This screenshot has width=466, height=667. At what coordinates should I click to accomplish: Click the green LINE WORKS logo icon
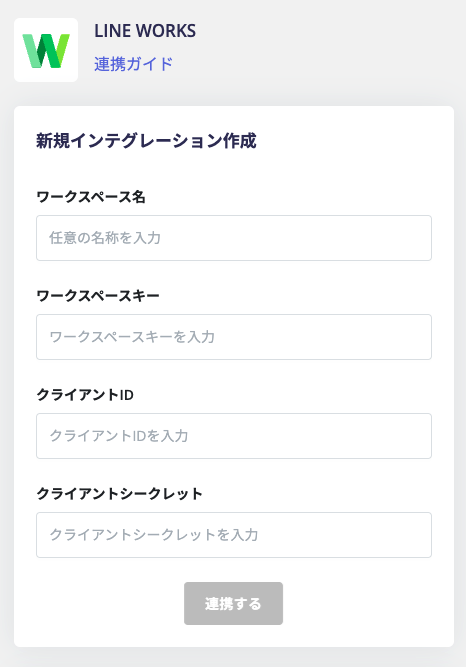click(x=46, y=50)
